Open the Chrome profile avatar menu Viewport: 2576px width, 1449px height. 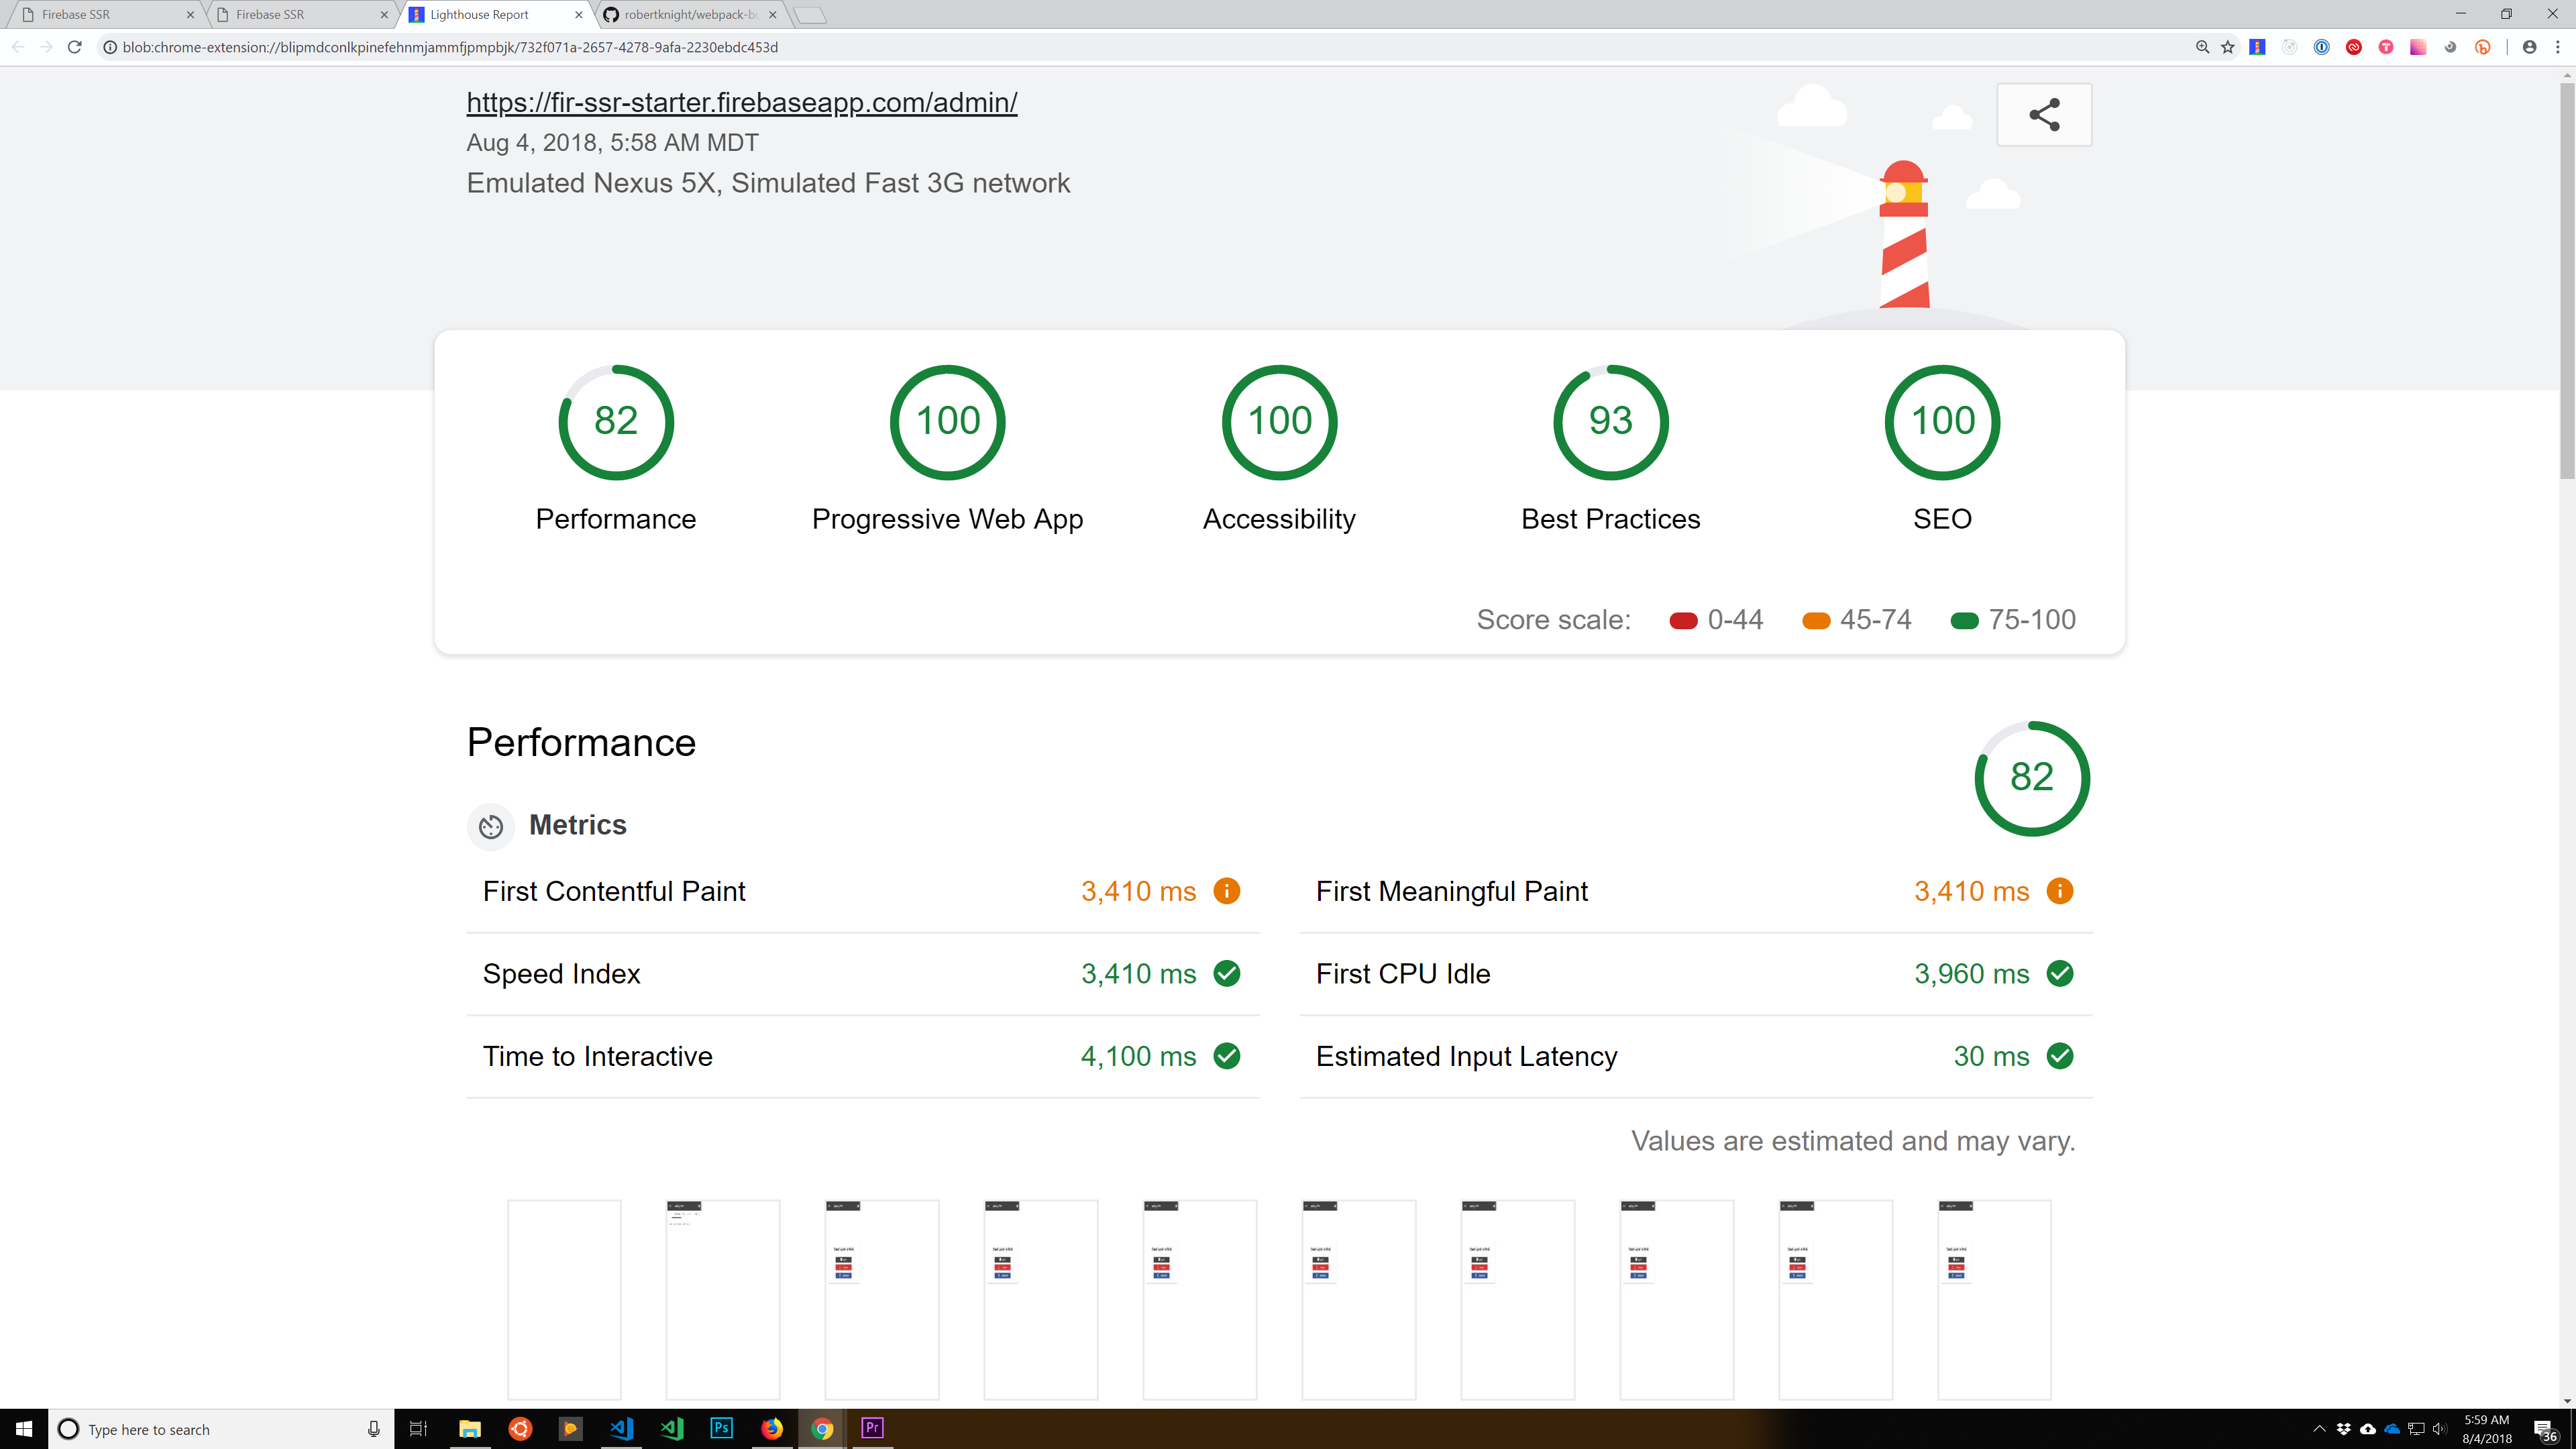[x=2529, y=47]
